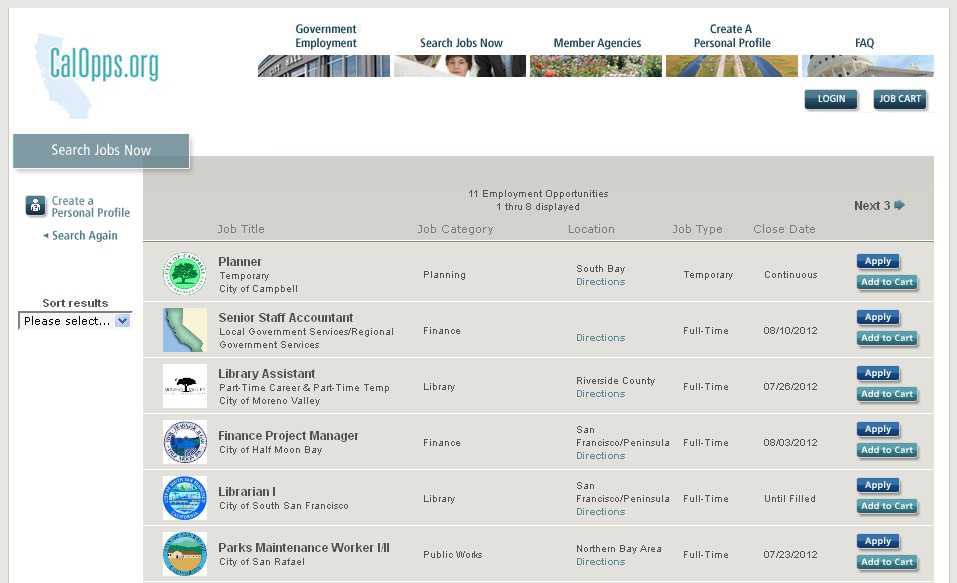Click the LOGIN button
The height and width of the screenshot is (583, 957).
(831, 99)
